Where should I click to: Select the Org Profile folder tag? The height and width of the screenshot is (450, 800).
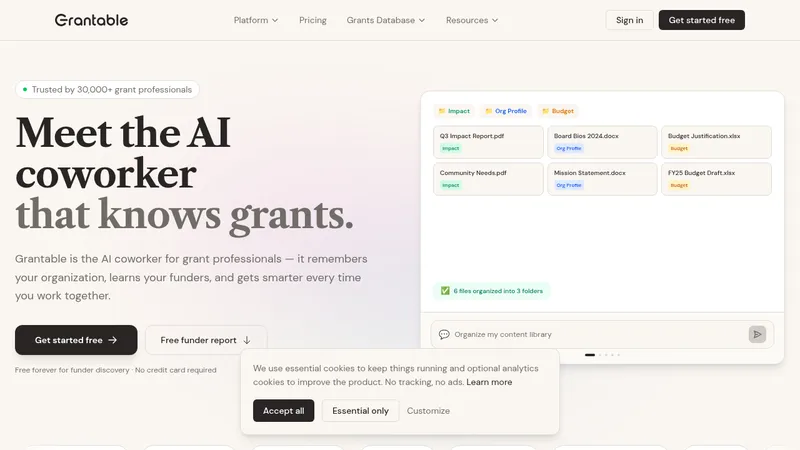coord(506,111)
